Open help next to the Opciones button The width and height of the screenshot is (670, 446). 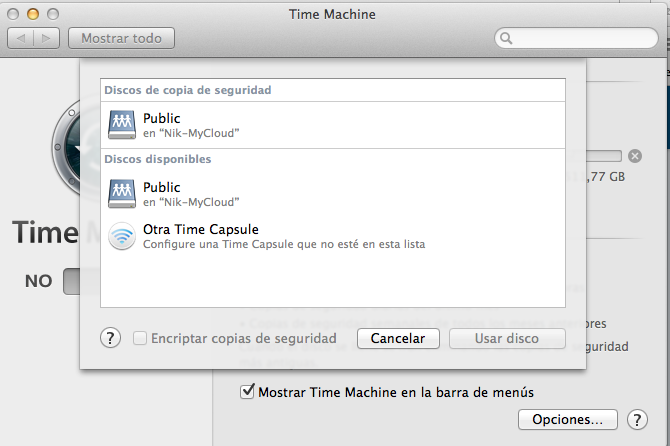pos(637,419)
